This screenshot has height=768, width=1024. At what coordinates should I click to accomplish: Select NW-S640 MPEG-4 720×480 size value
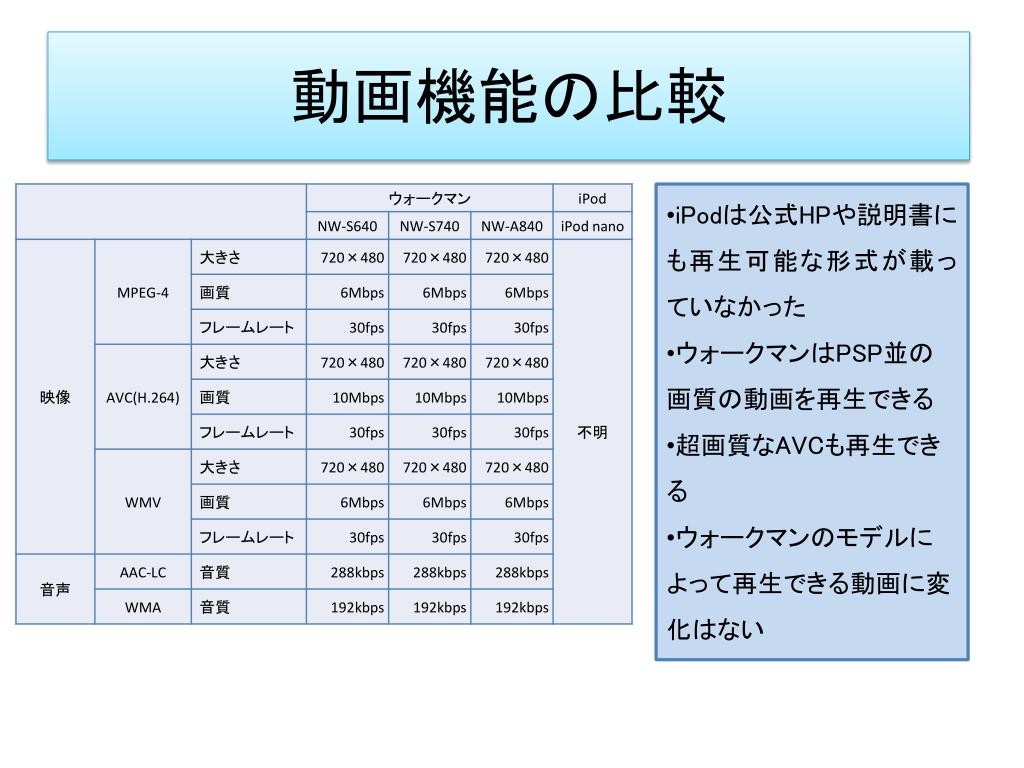pyautogui.click(x=347, y=257)
